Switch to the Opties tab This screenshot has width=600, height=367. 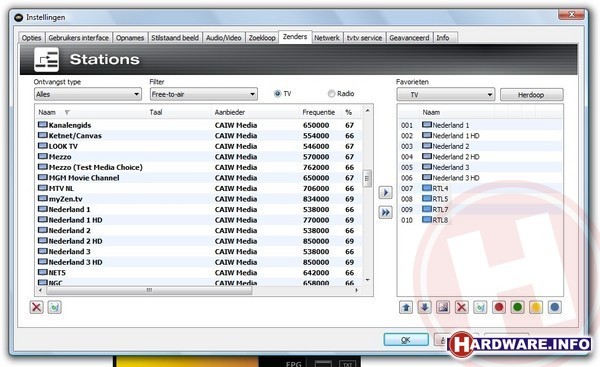[x=31, y=38]
